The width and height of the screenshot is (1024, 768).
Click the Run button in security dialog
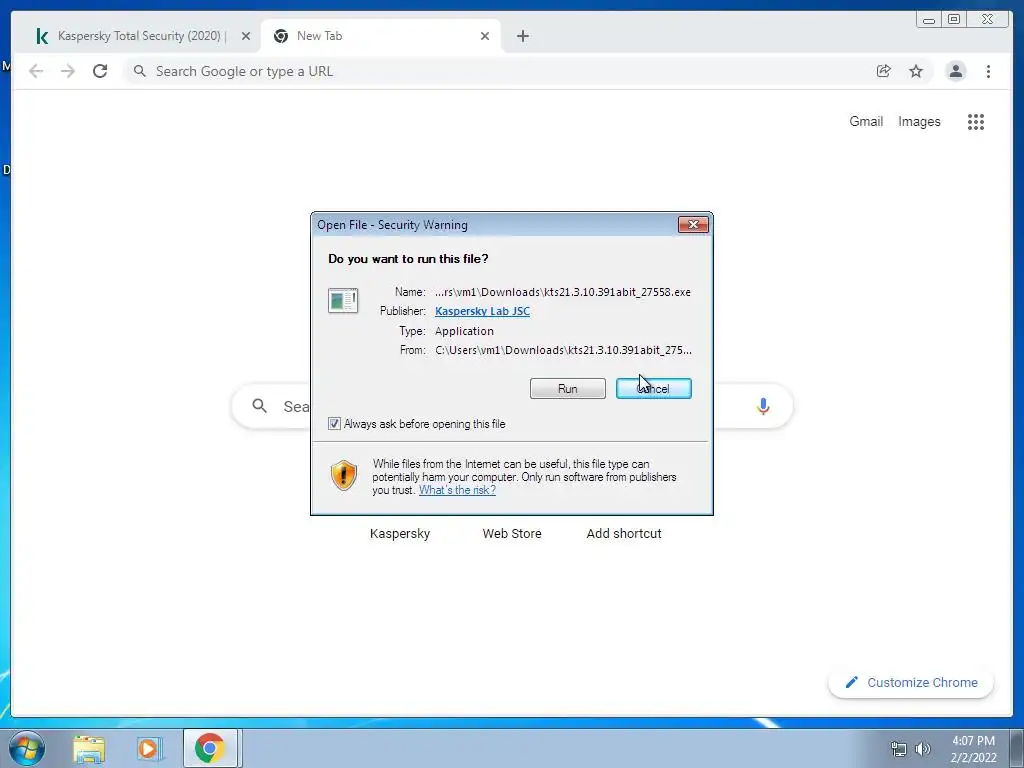568,389
